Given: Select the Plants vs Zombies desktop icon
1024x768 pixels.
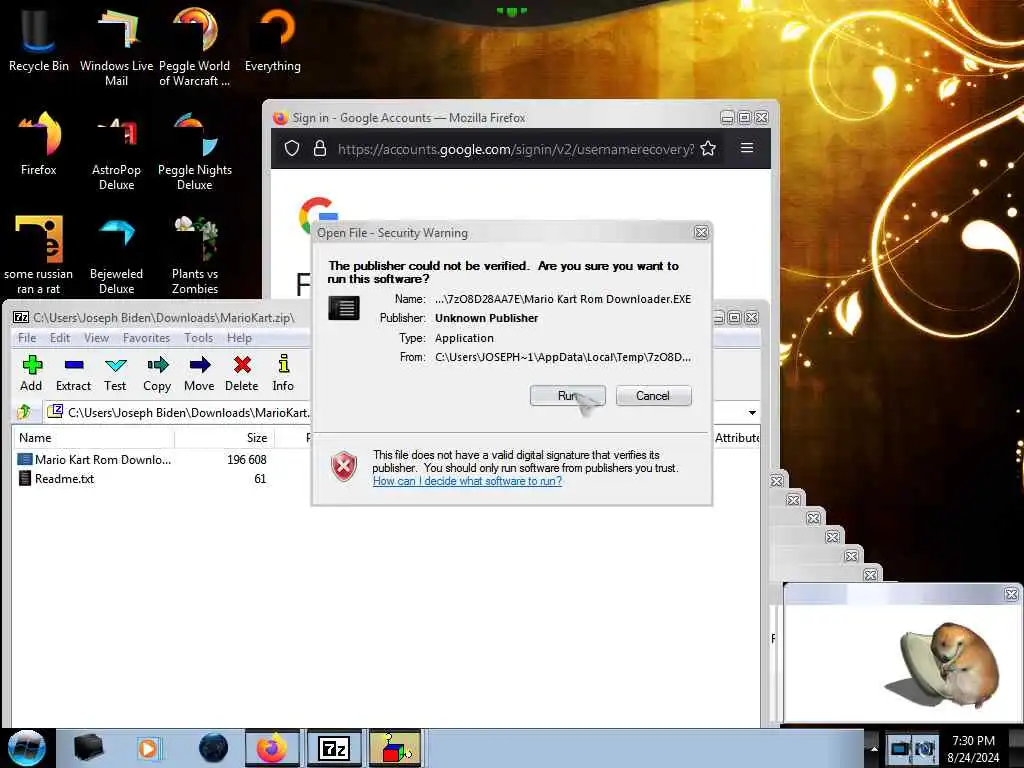Looking at the screenshot, I should [195, 256].
